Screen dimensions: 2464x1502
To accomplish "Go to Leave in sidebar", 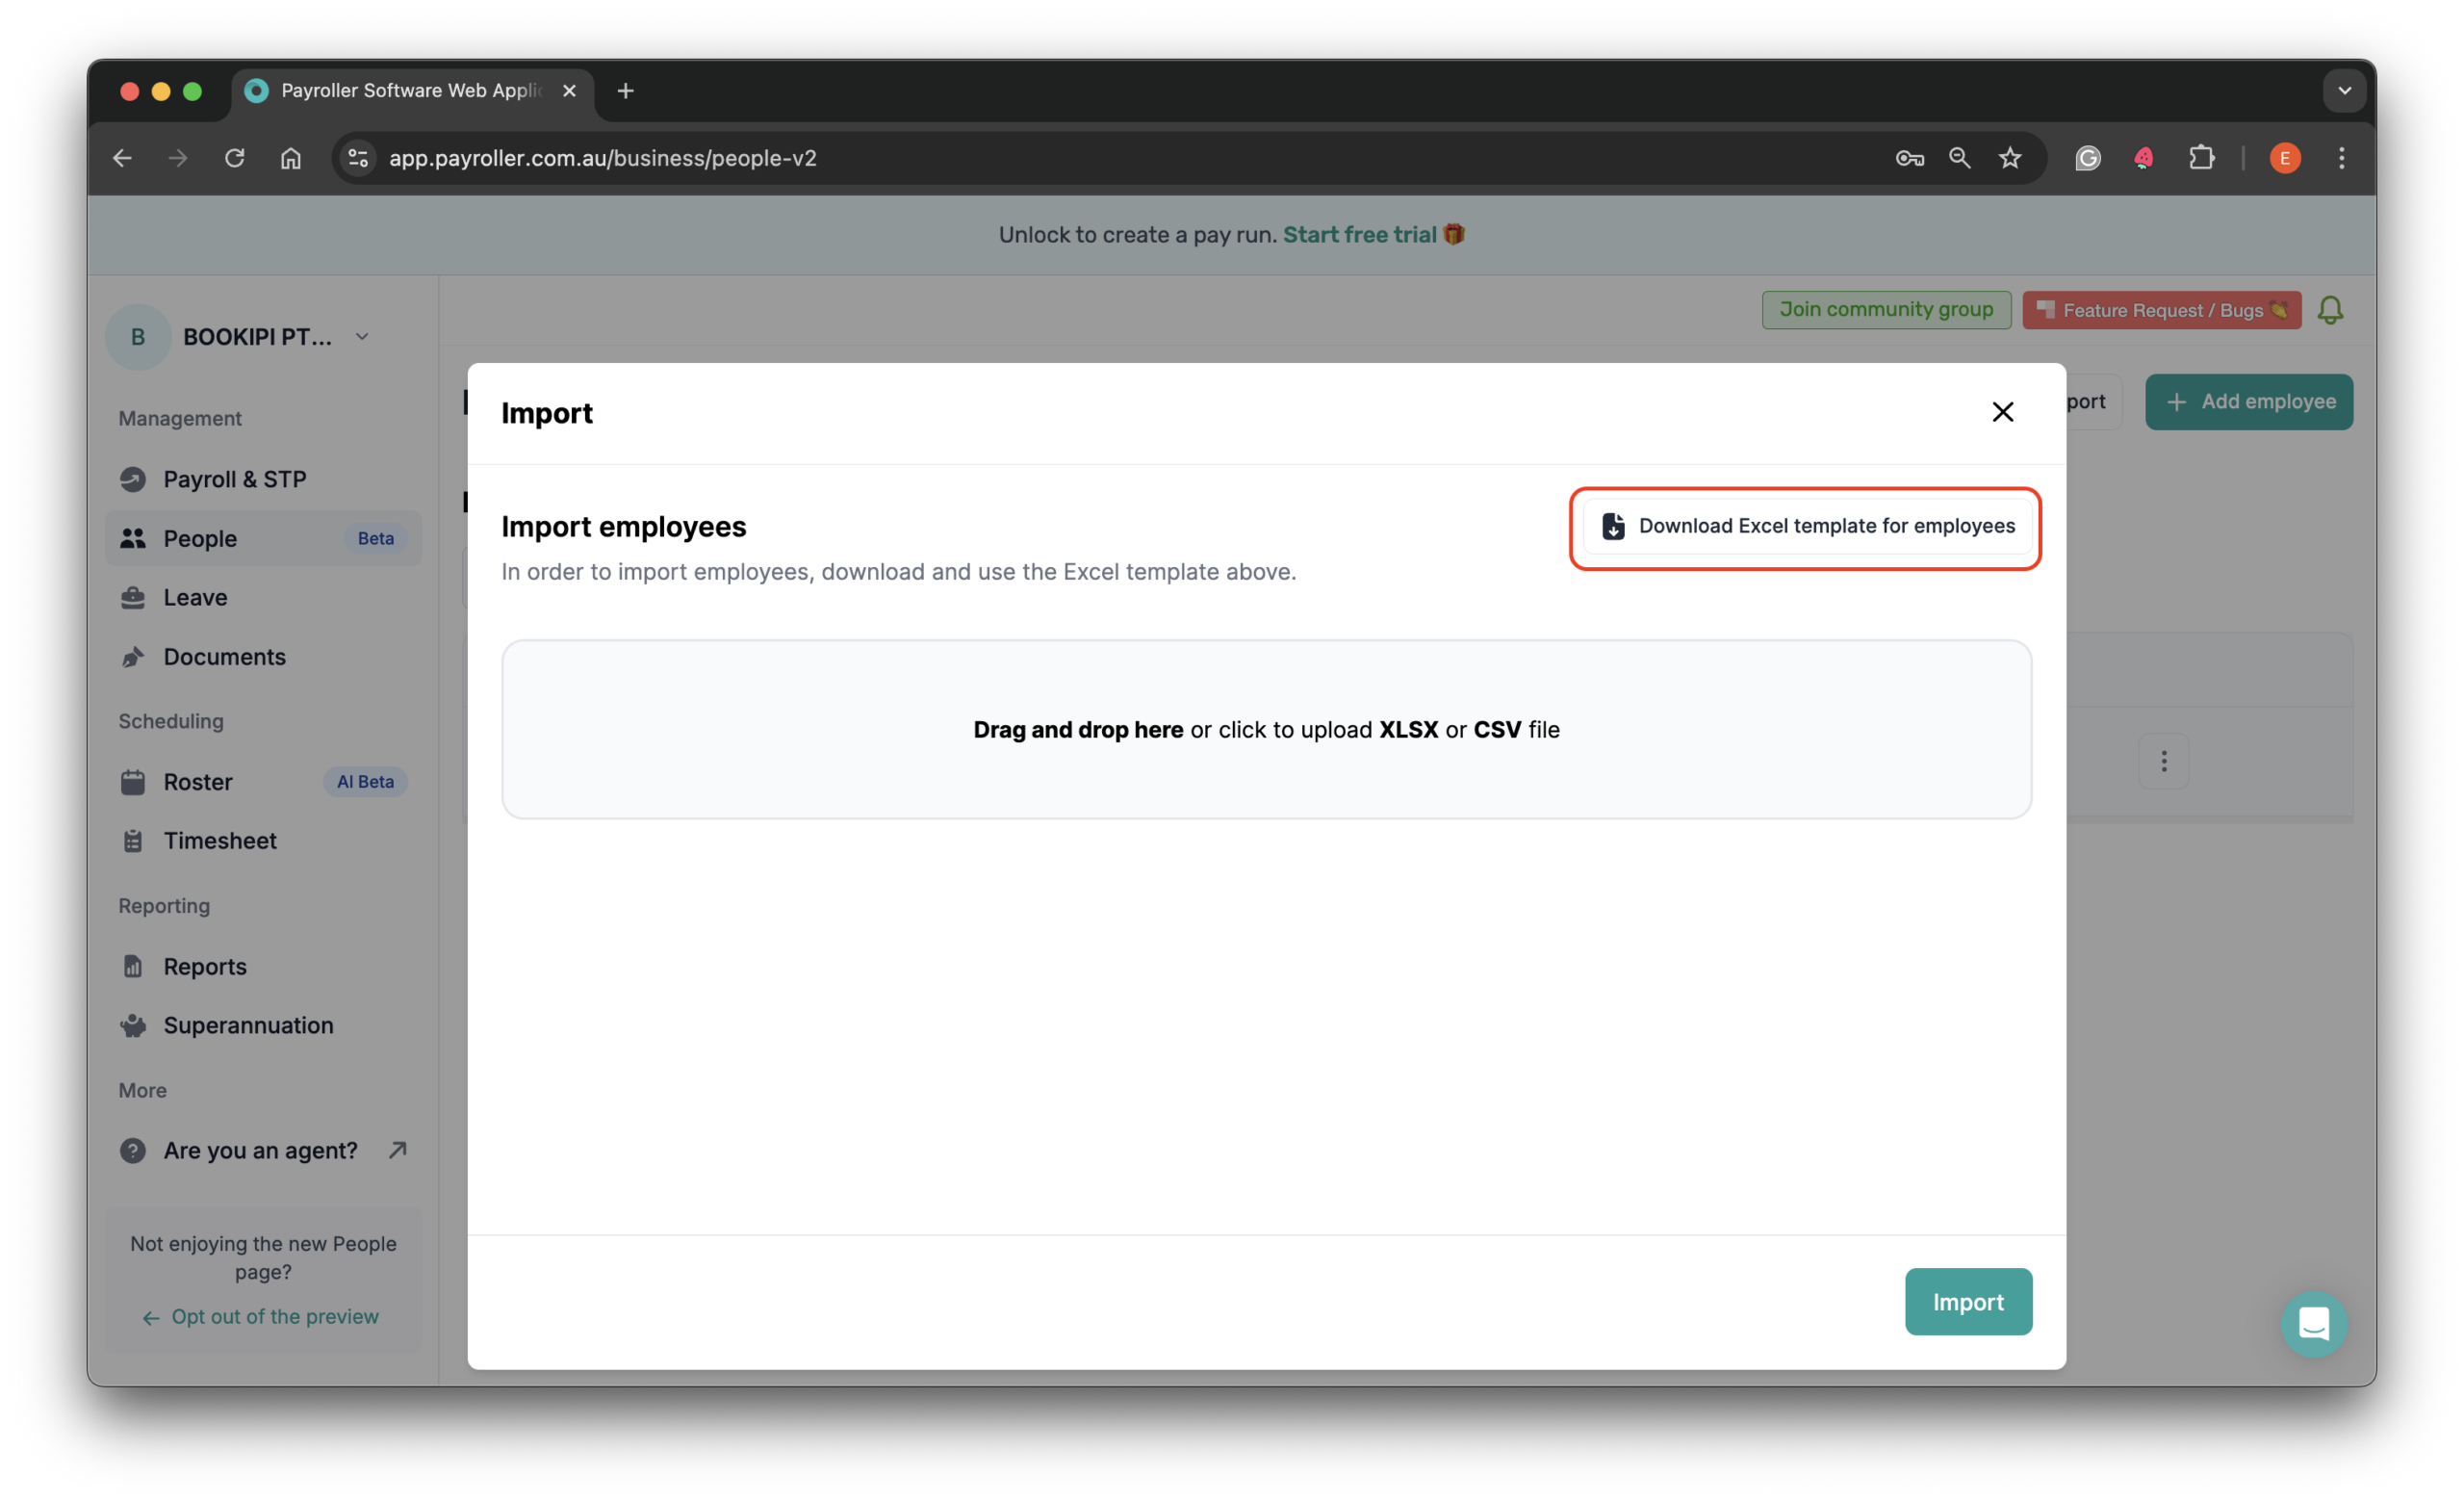I will [195, 597].
